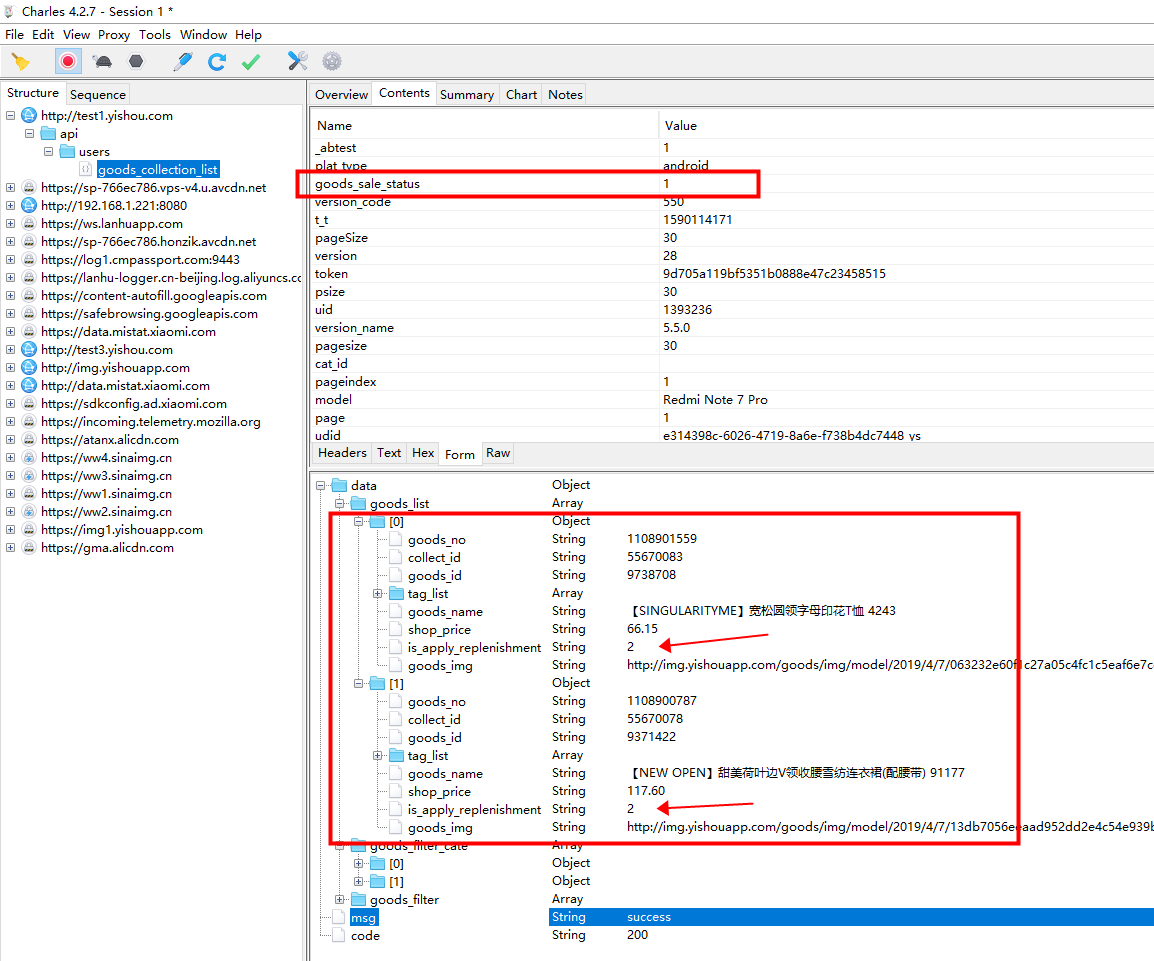The image size is (1154, 961).
Task: Collapse the users folder node
Action: (x=48, y=152)
